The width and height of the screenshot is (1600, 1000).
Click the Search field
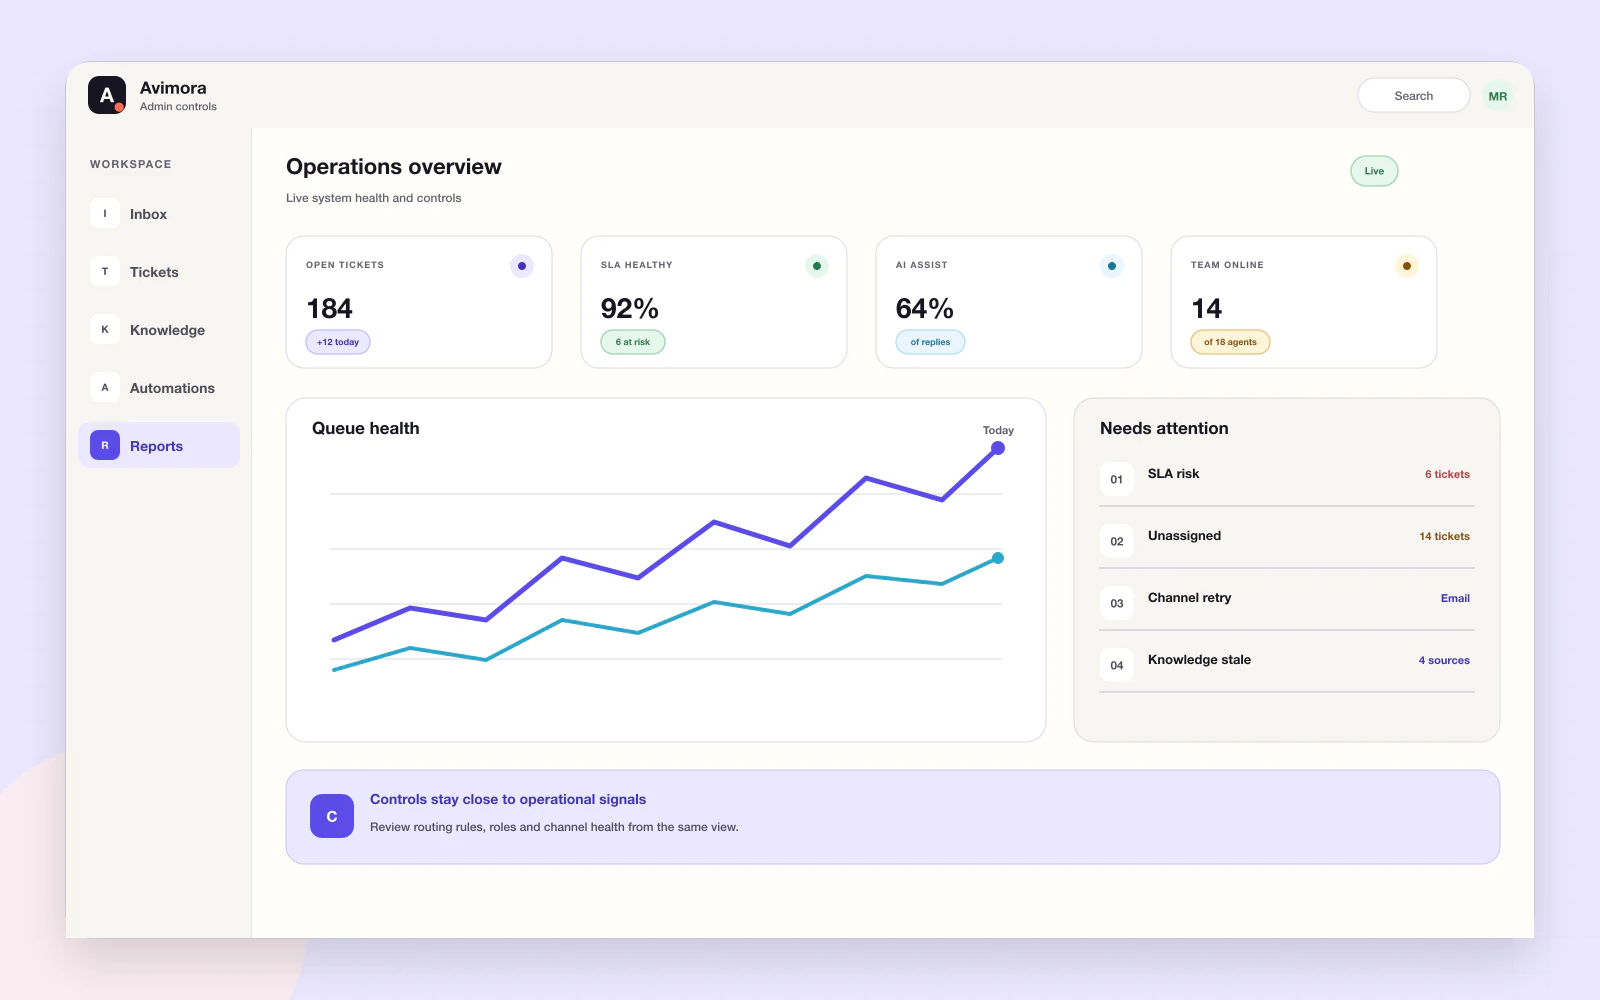coord(1413,96)
